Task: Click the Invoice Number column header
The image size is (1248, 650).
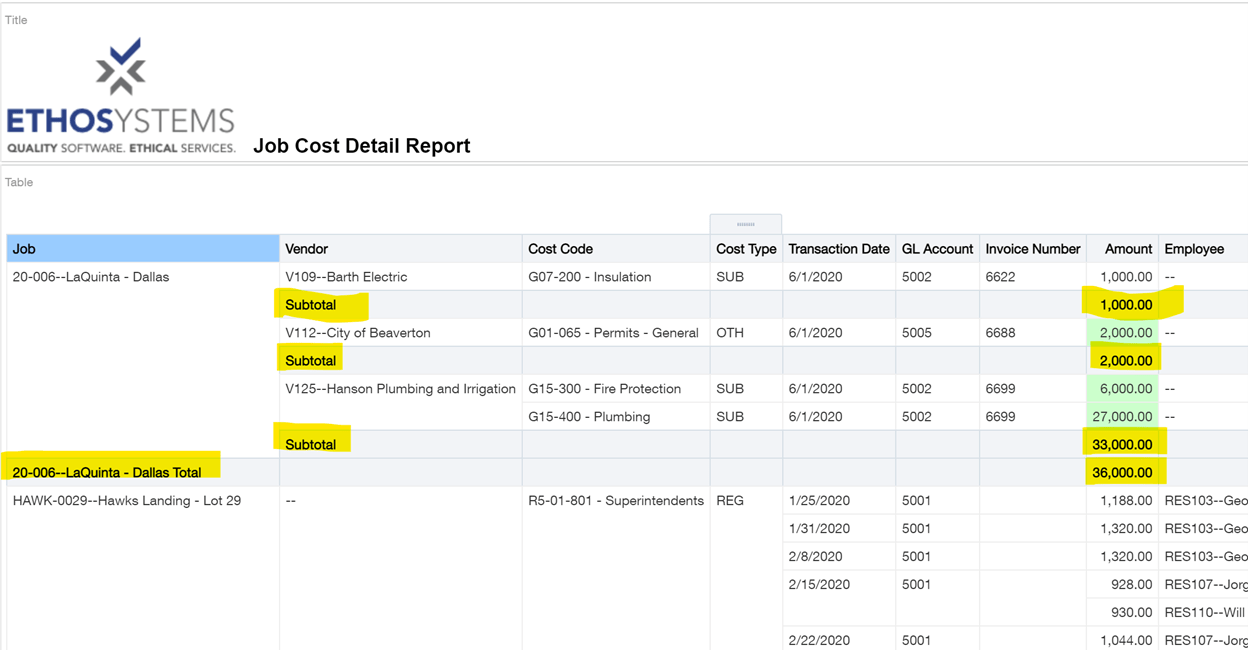Action: (x=1032, y=249)
